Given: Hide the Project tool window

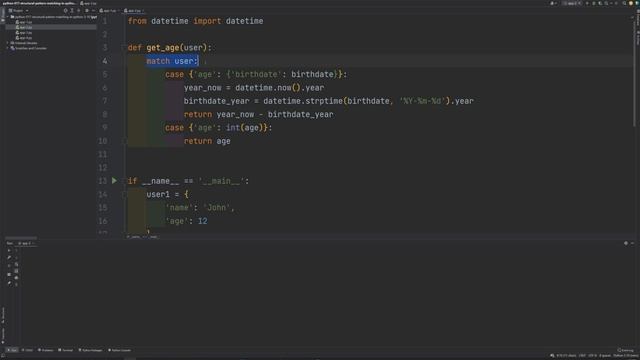Looking at the screenshot, I should click(x=93, y=11).
